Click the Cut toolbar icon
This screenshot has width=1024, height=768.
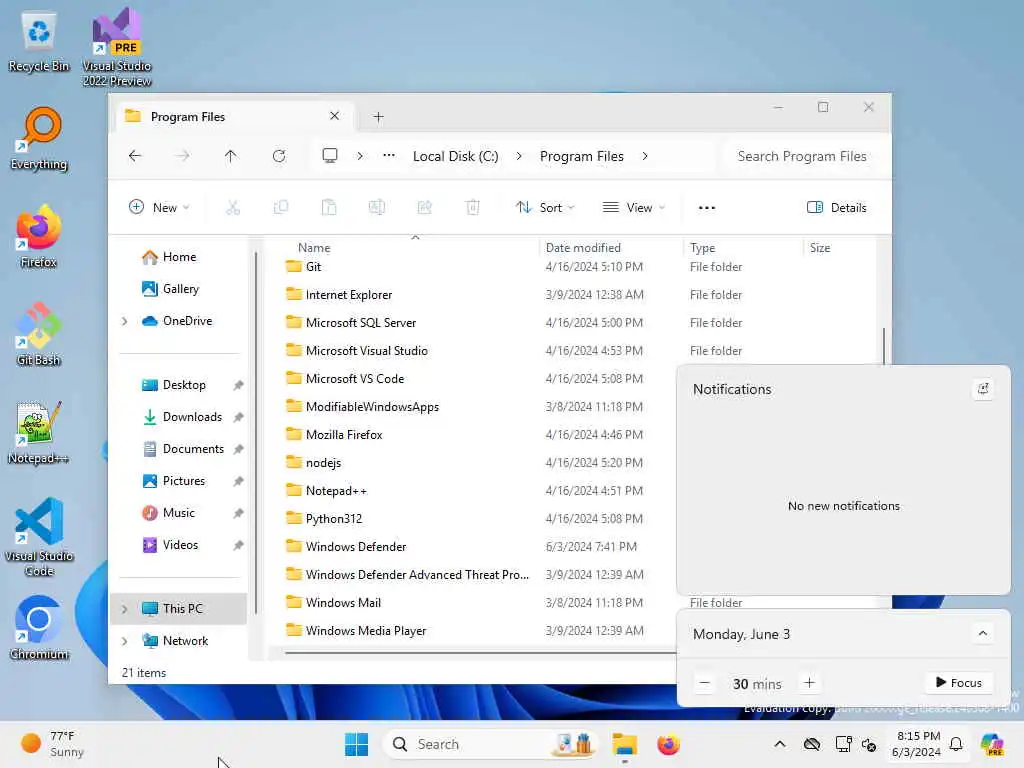[232, 208]
